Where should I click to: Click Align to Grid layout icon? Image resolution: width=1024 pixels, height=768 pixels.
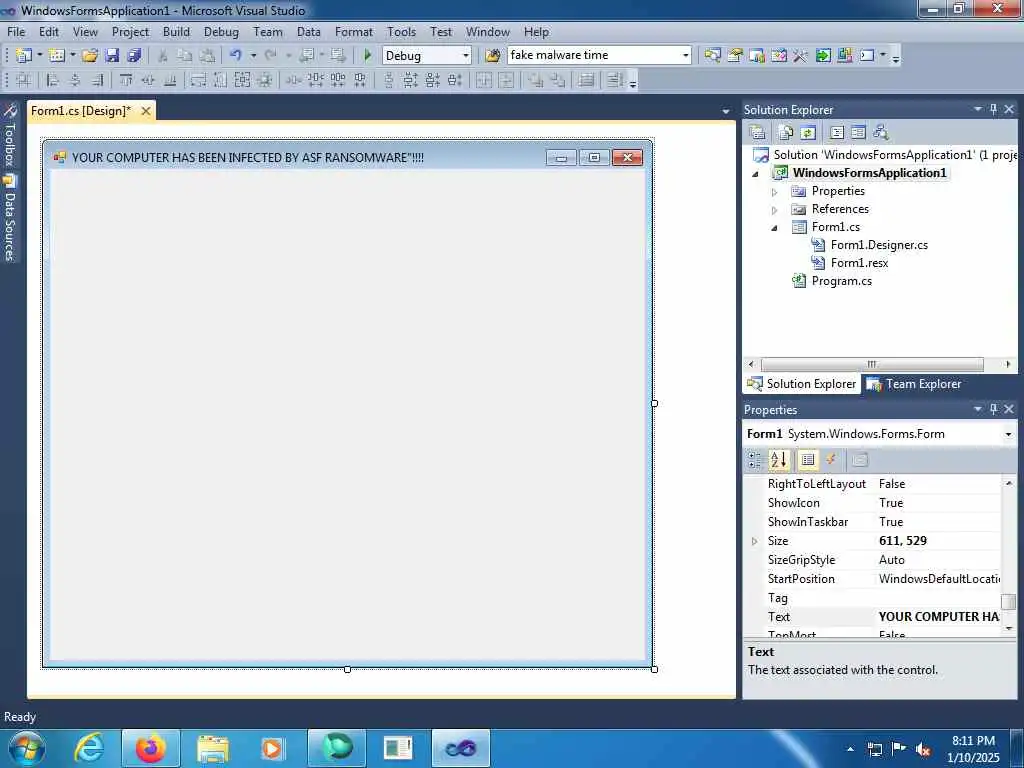click(x=24, y=80)
